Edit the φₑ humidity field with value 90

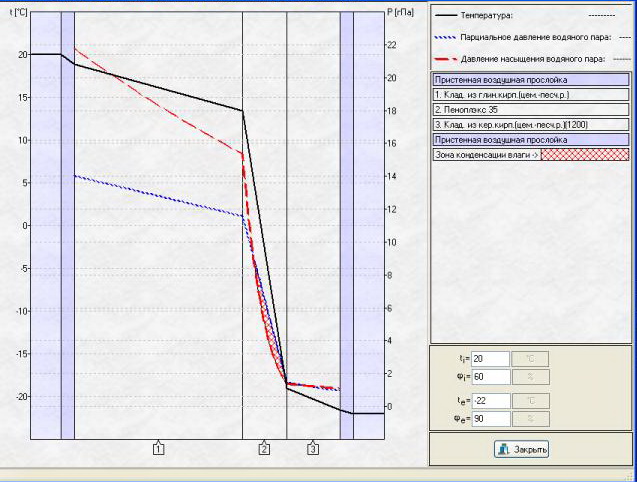click(x=490, y=419)
